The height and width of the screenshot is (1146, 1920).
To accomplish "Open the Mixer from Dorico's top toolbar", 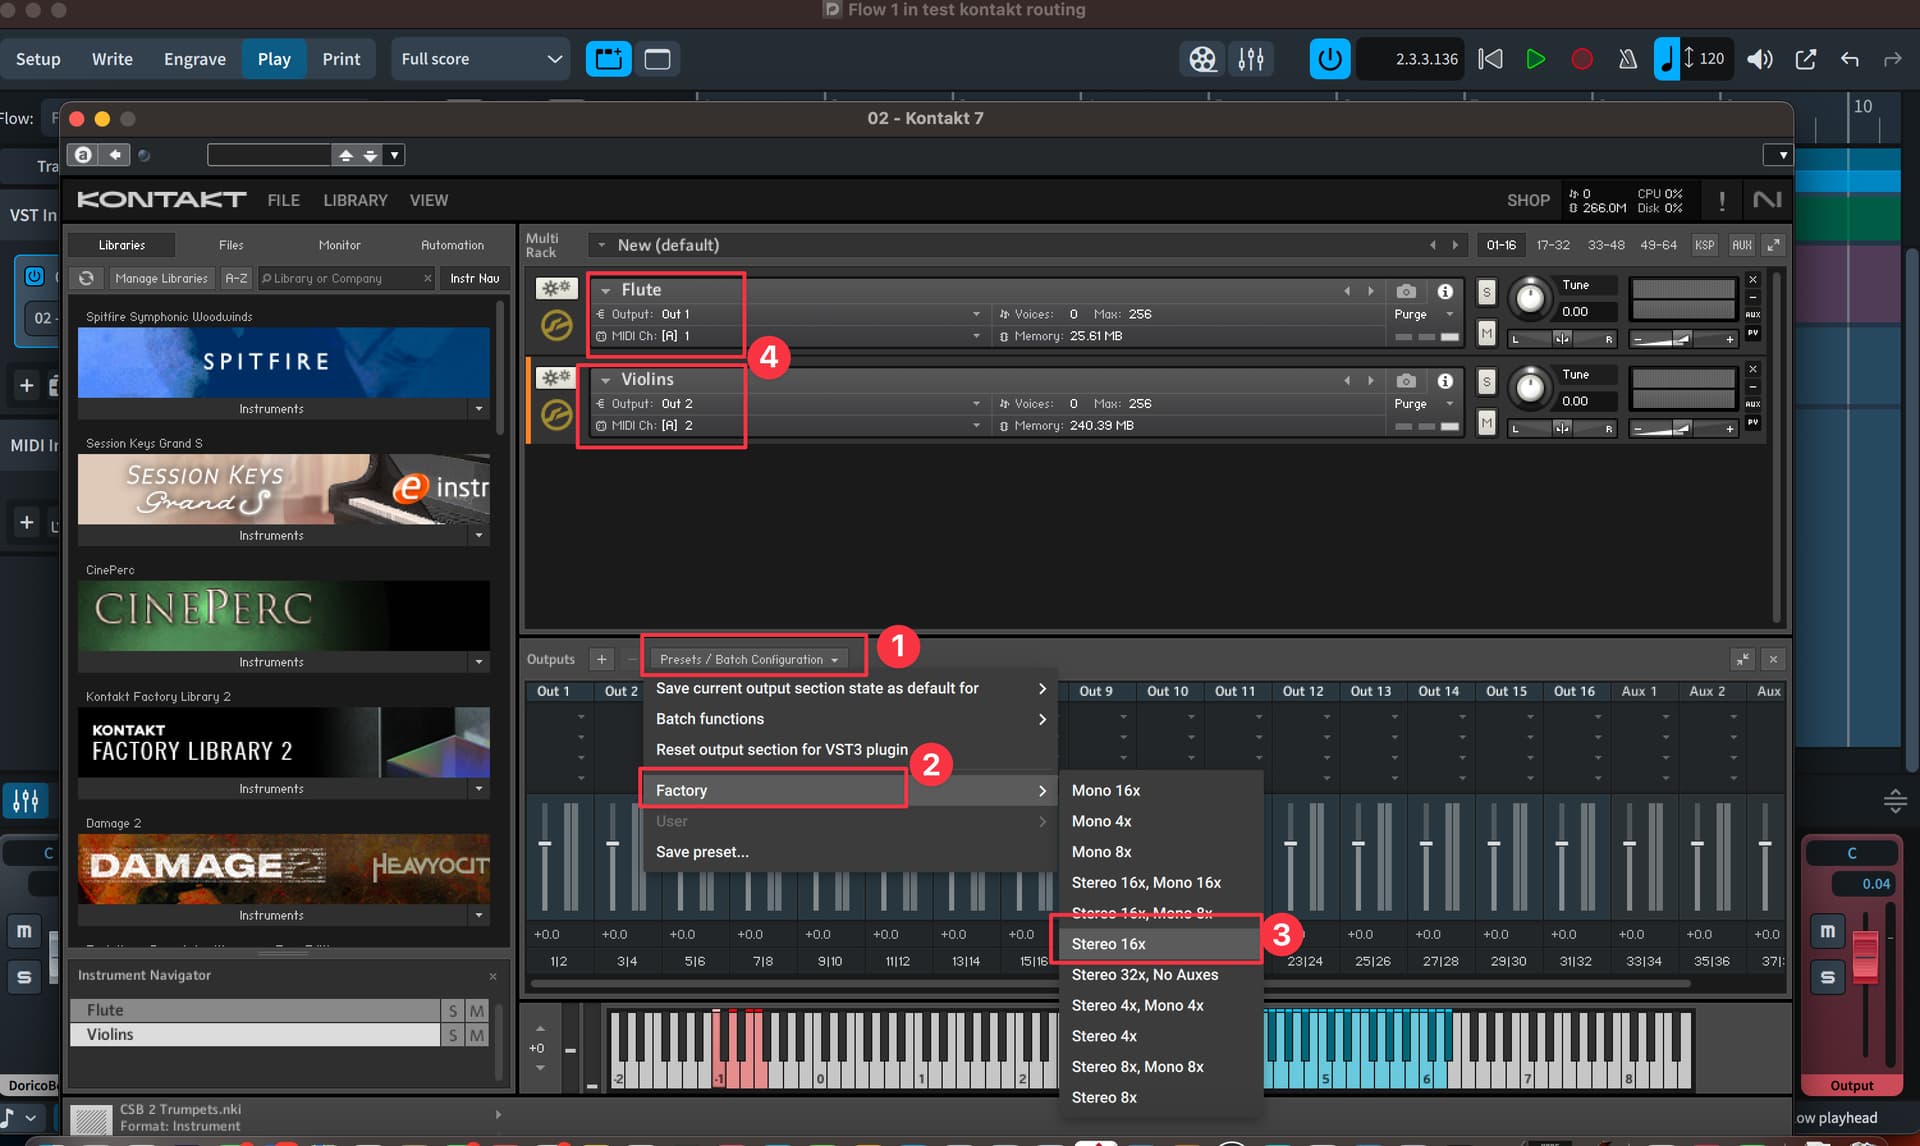I will point(1251,59).
